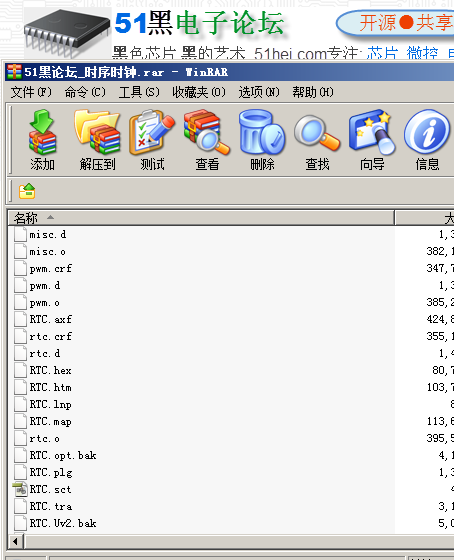
Task: Open the Options (选项) menu
Action: pos(259,92)
